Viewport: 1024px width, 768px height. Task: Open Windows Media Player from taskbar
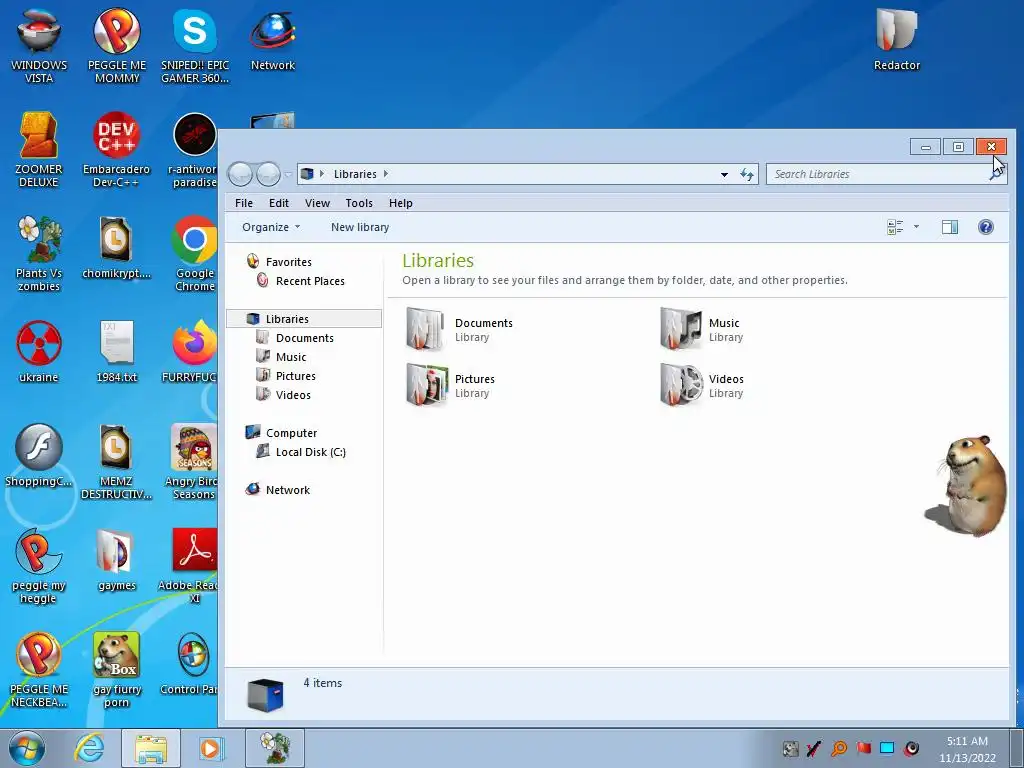(x=211, y=748)
